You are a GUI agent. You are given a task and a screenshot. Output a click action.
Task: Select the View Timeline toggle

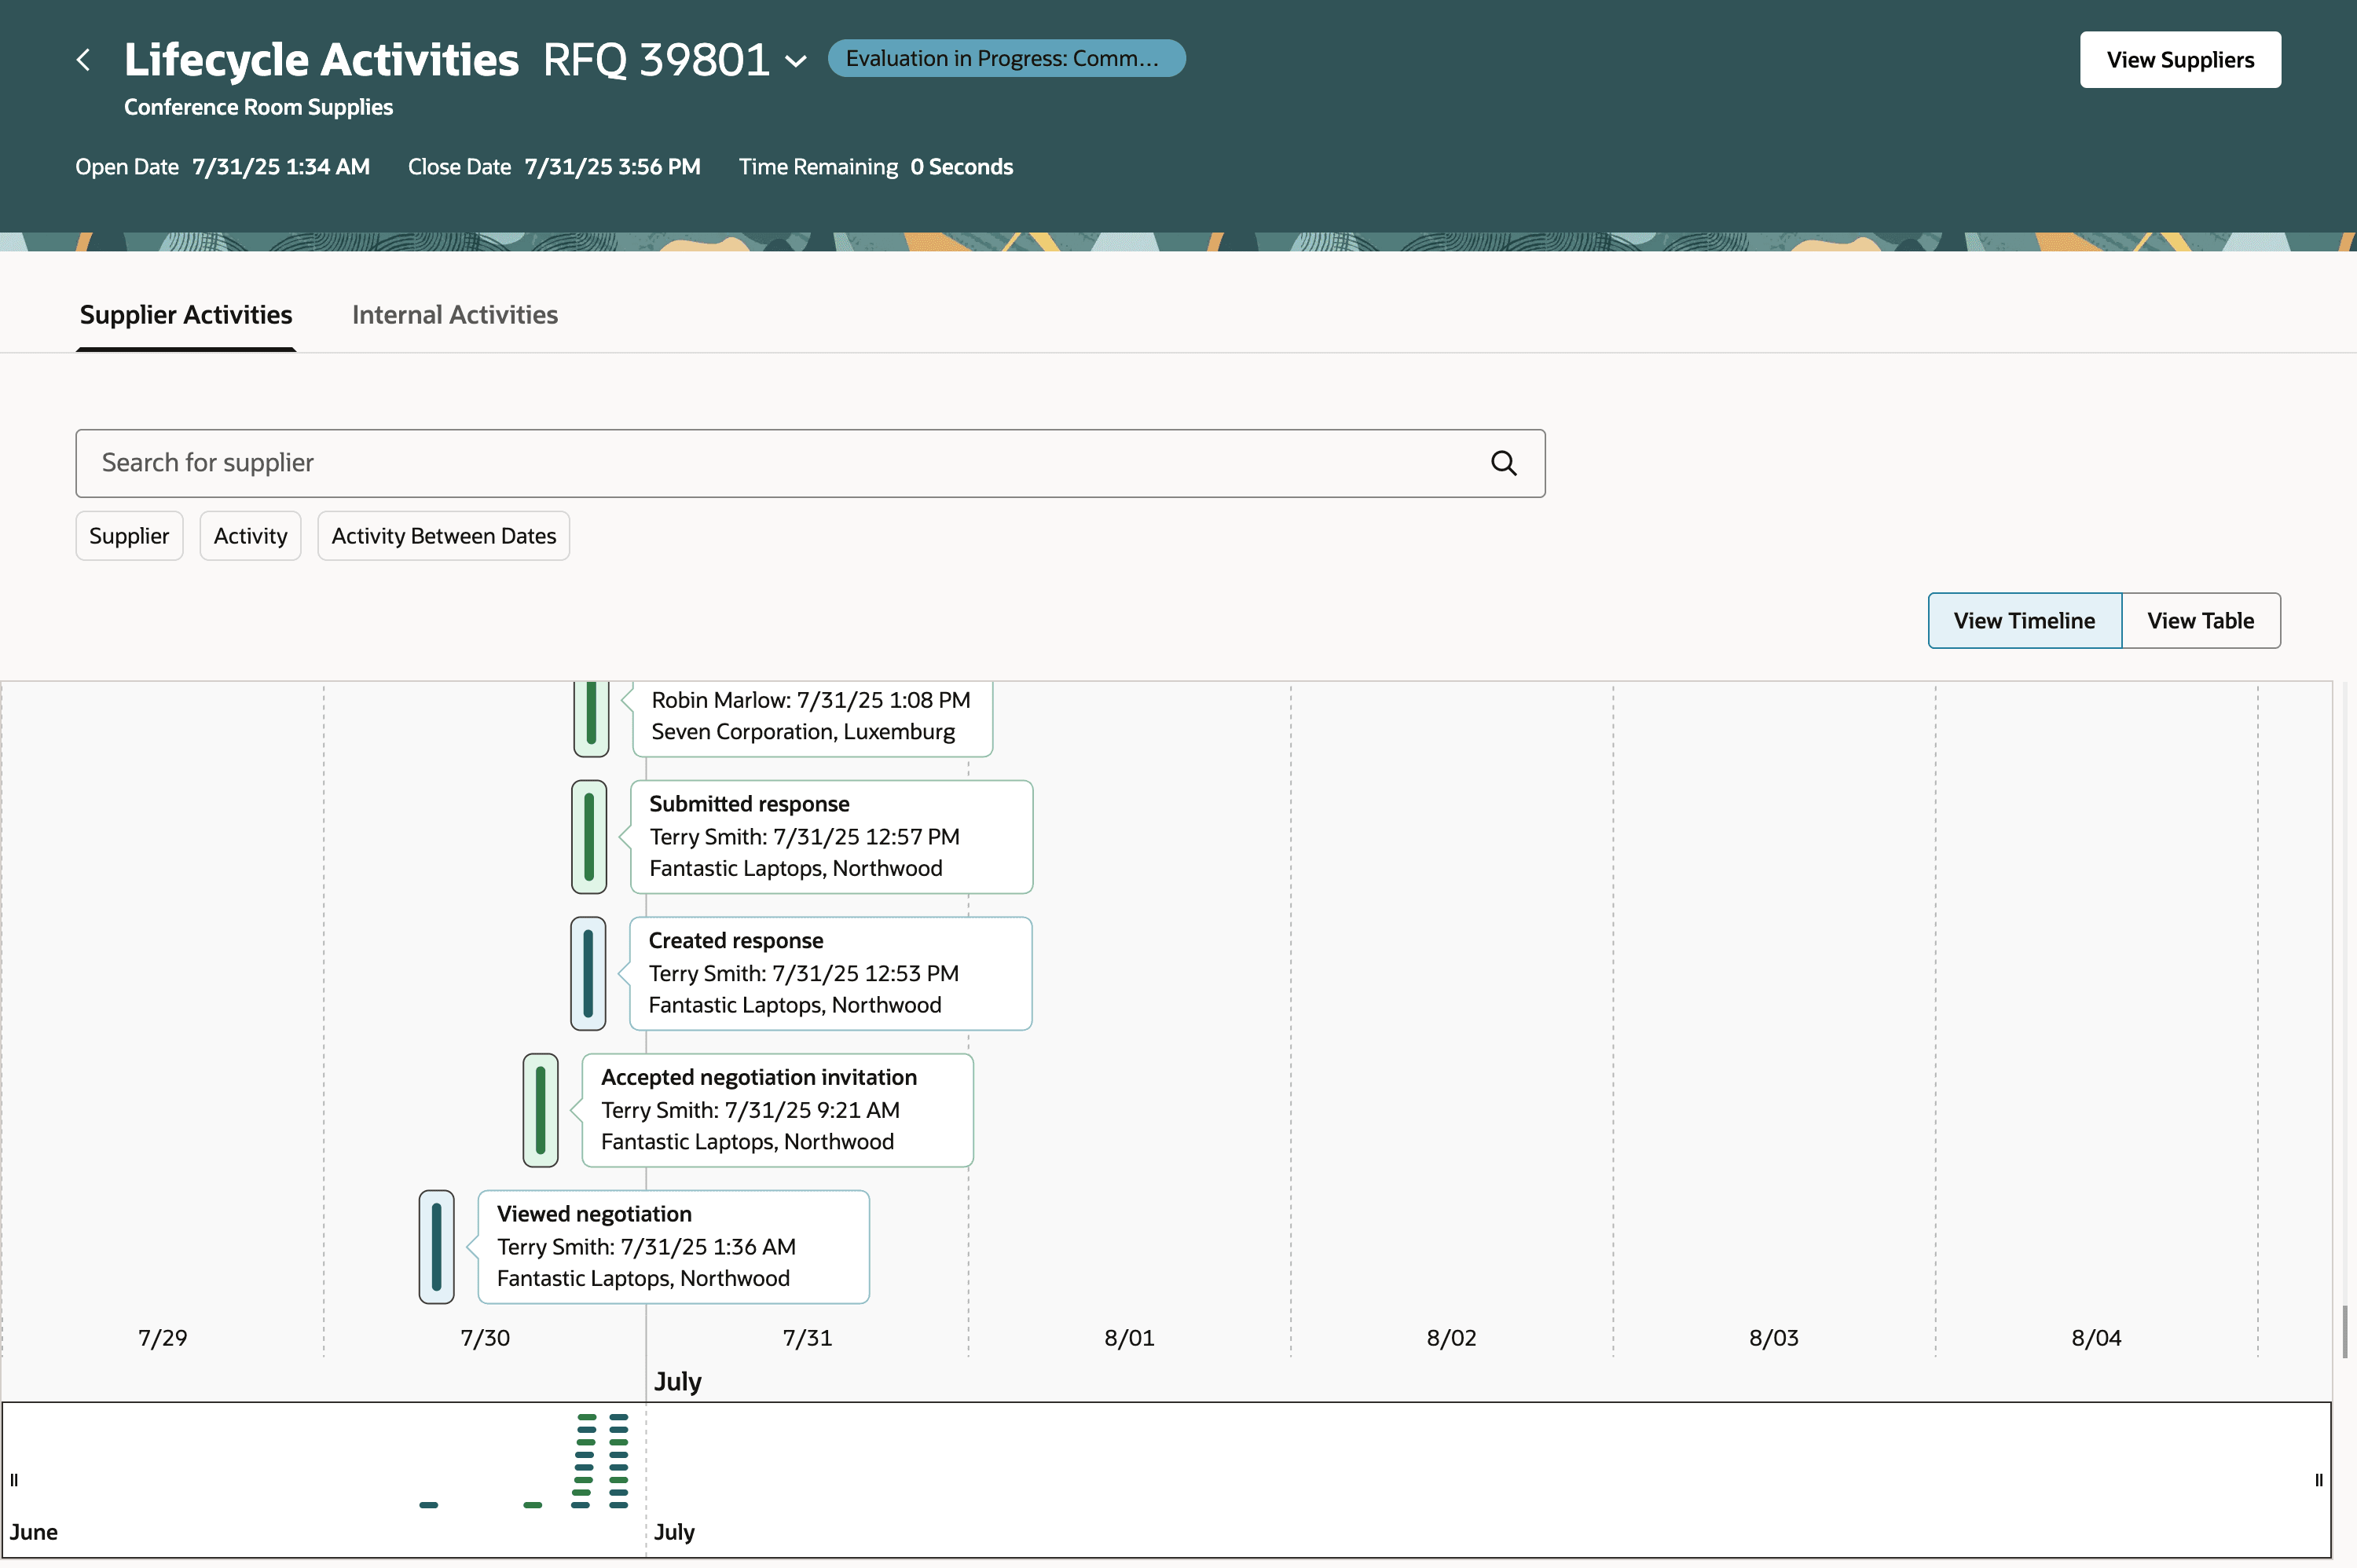pyautogui.click(x=2024, y=621)
